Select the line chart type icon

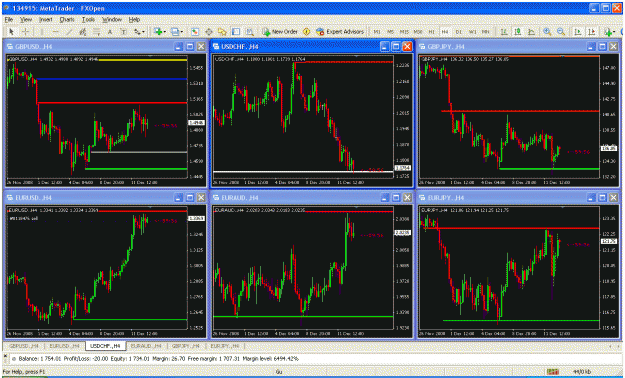tap(531, 32)
